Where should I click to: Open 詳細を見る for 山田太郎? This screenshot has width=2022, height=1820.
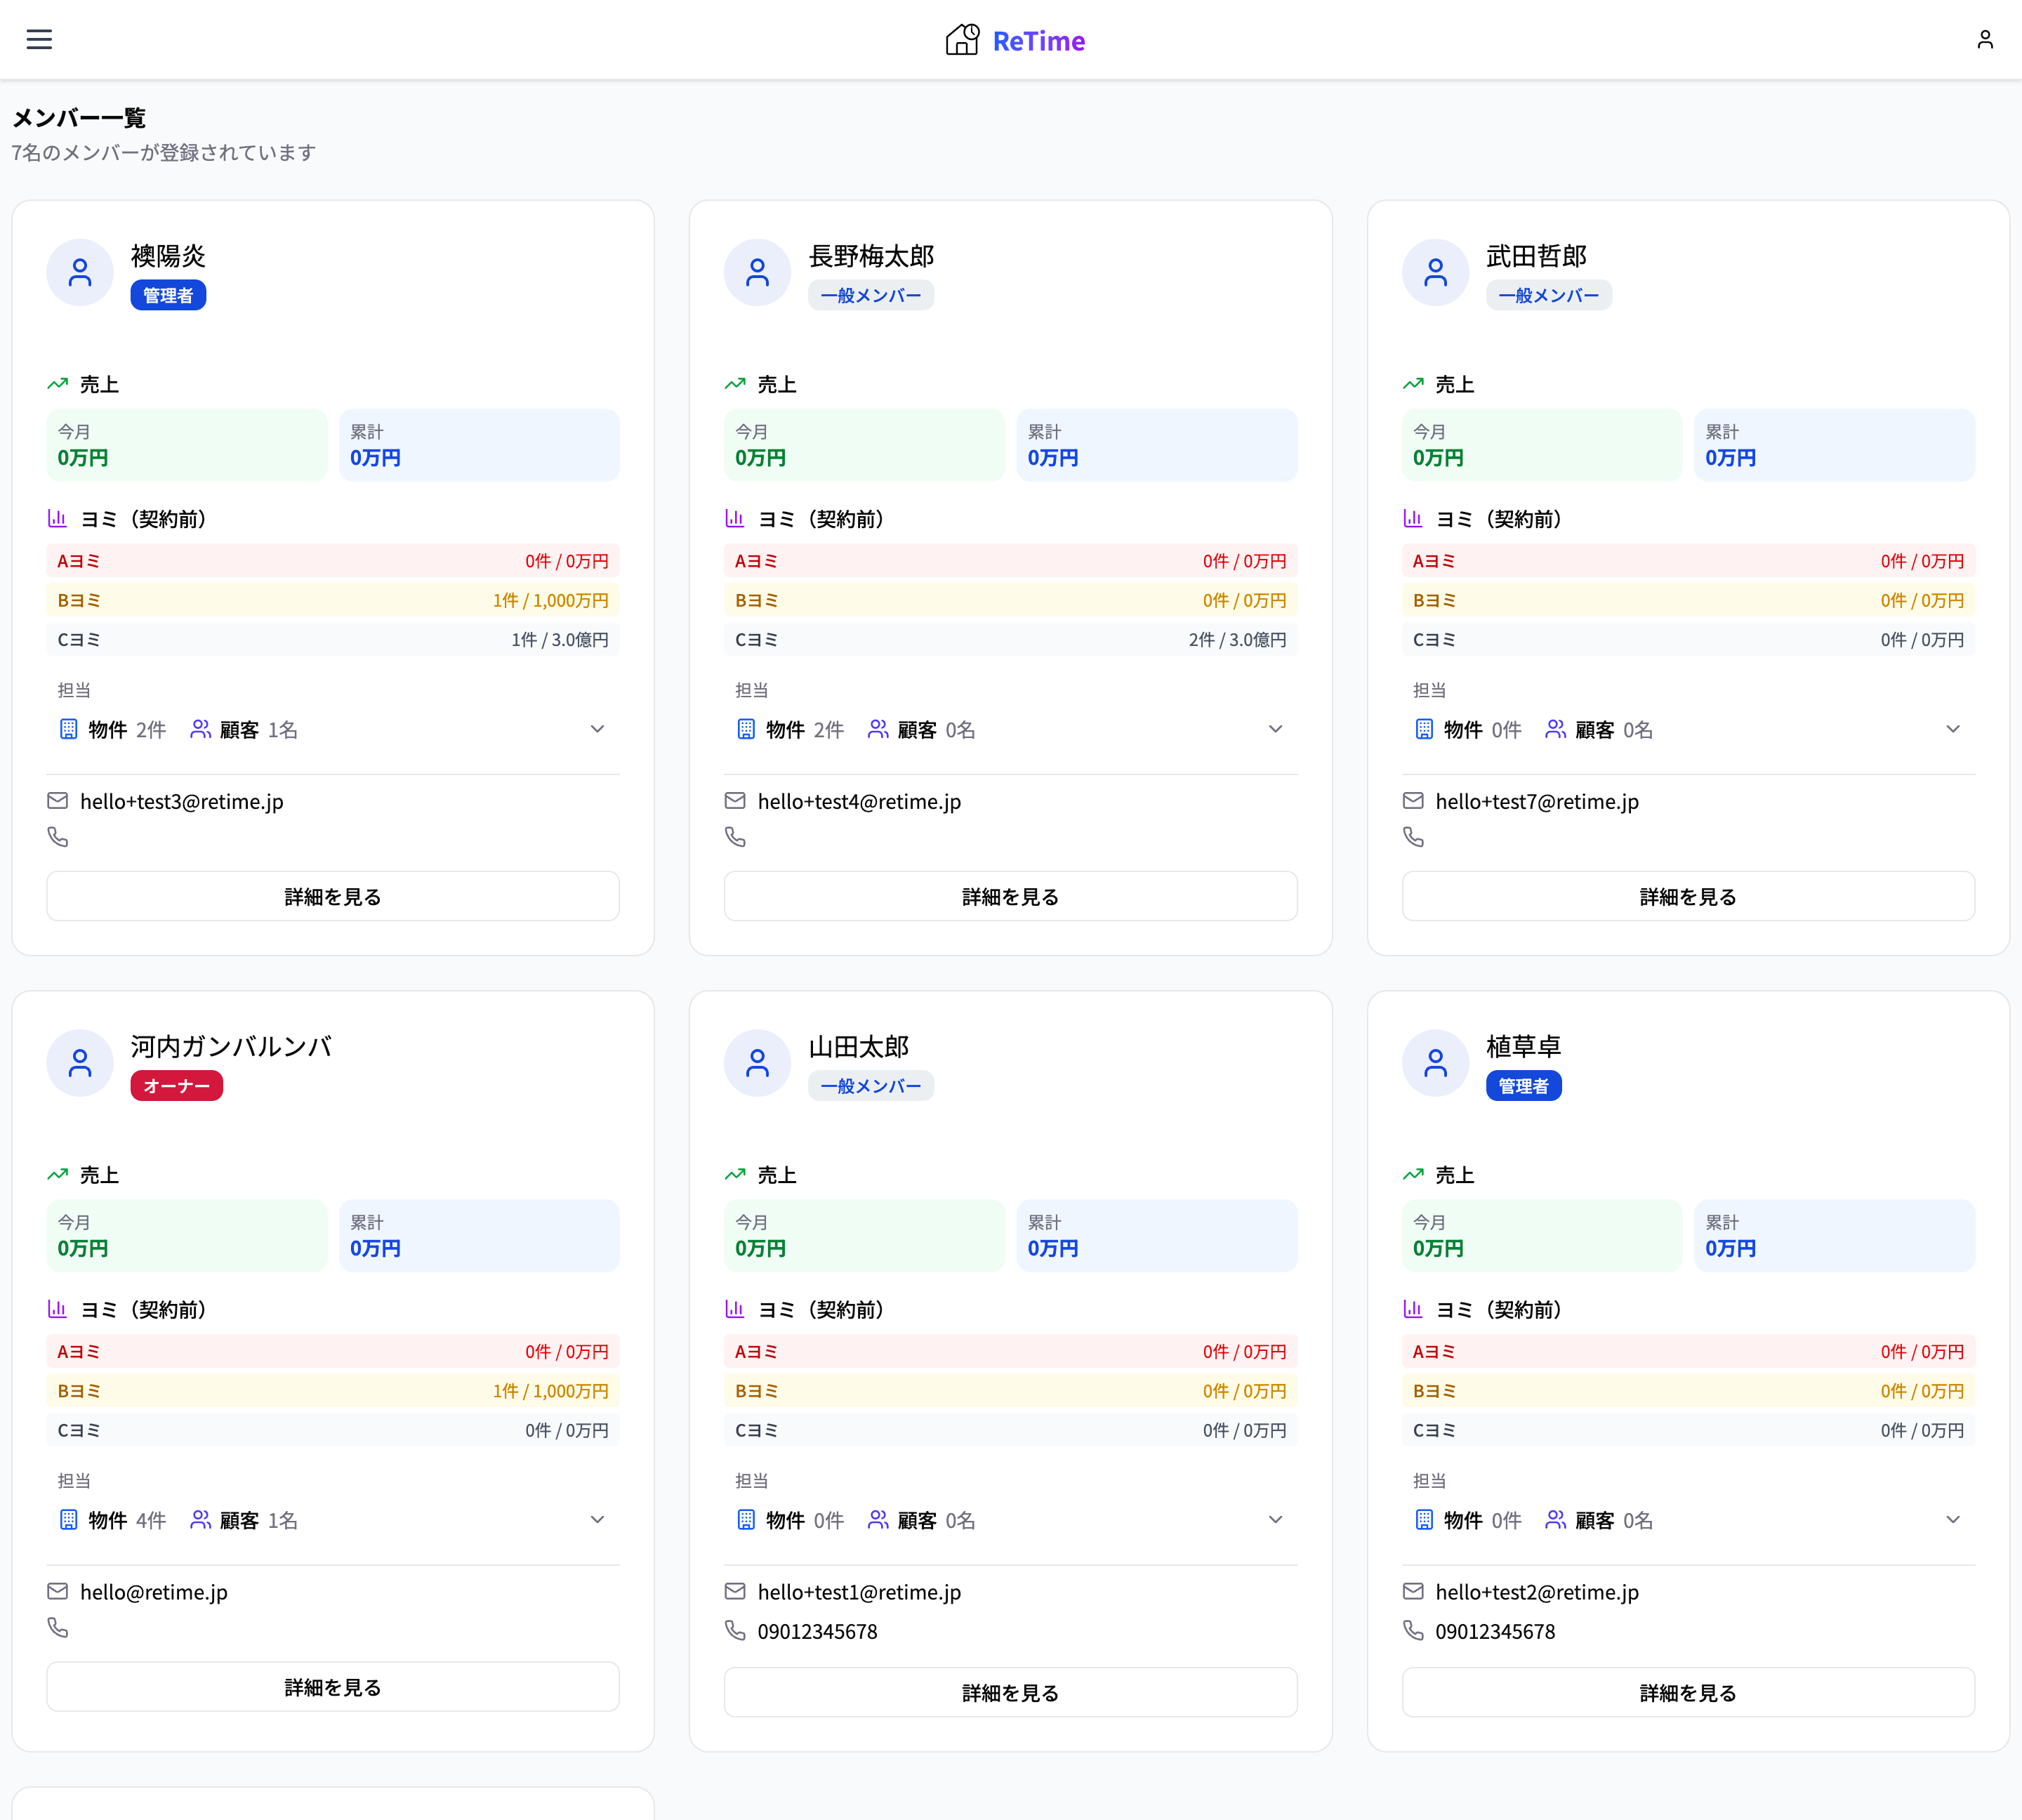point(1010,1692)
